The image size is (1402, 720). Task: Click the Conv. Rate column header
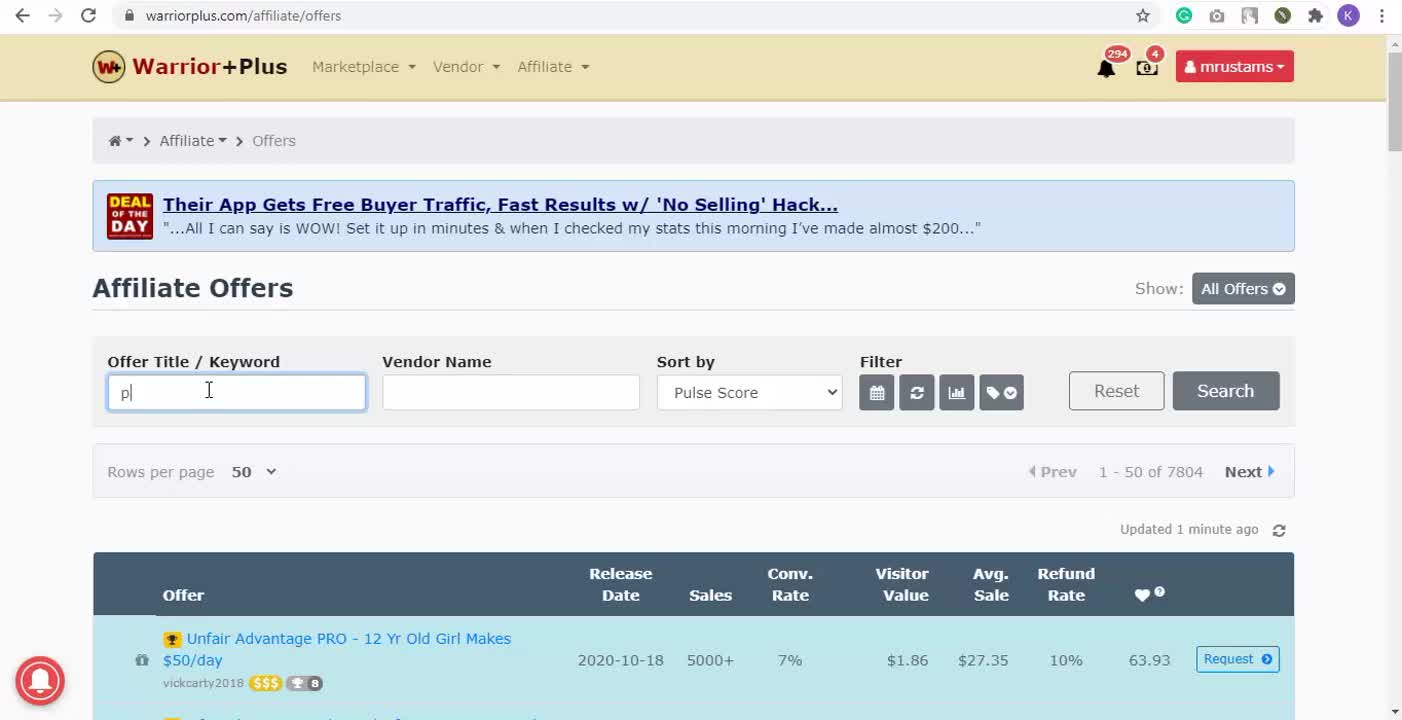click(x=790, y=584)
